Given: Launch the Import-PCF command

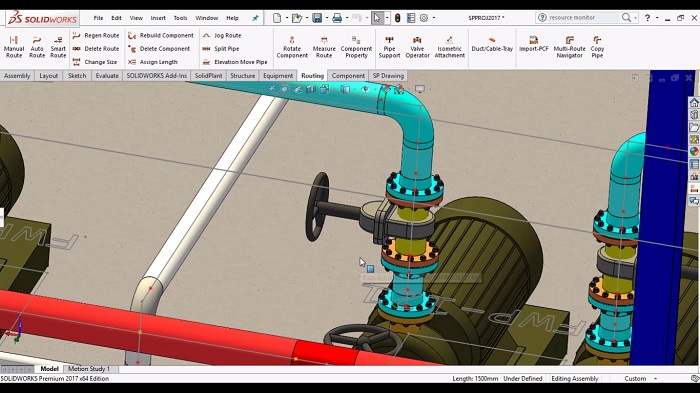Looking at the screenshot, I should [533, 44].
